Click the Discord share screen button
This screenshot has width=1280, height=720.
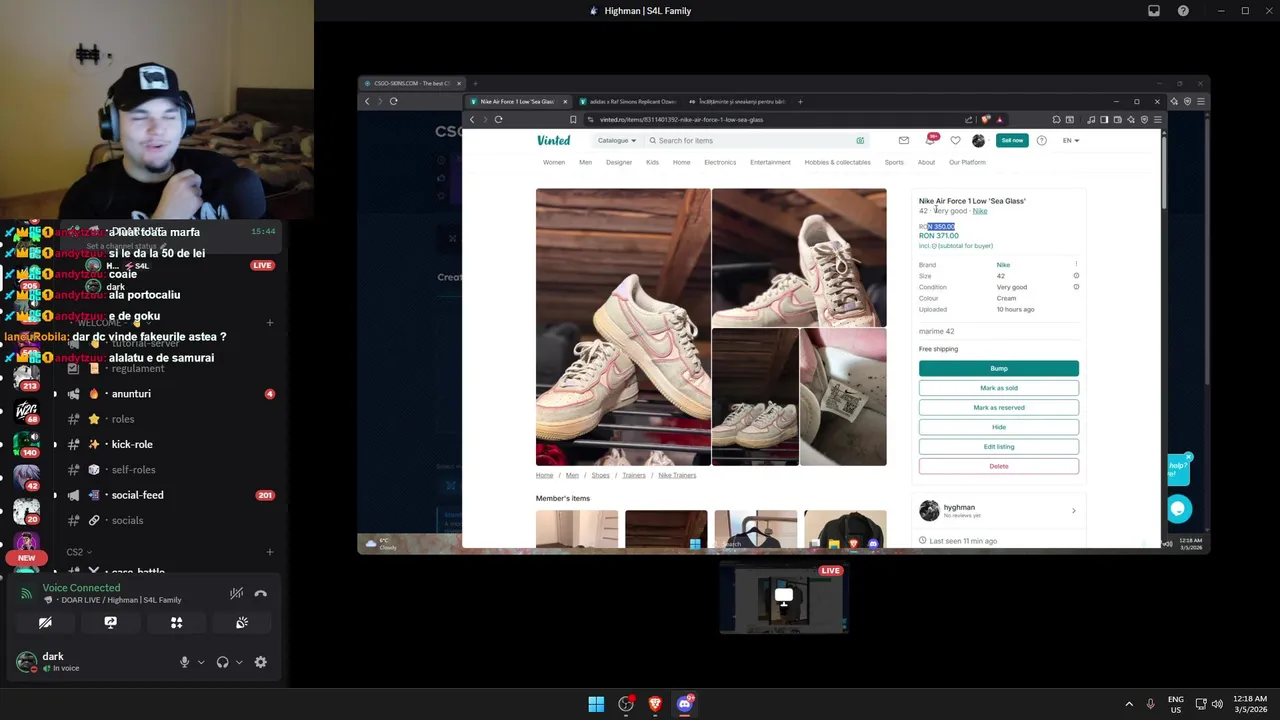[x=111, y=622]
